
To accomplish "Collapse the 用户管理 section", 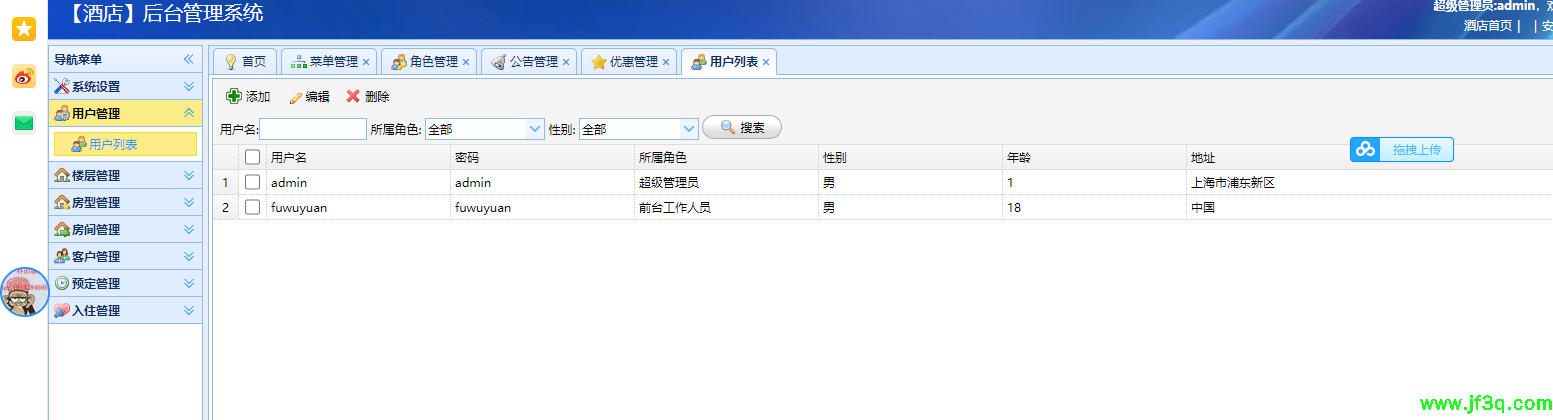I will [188, 113].
